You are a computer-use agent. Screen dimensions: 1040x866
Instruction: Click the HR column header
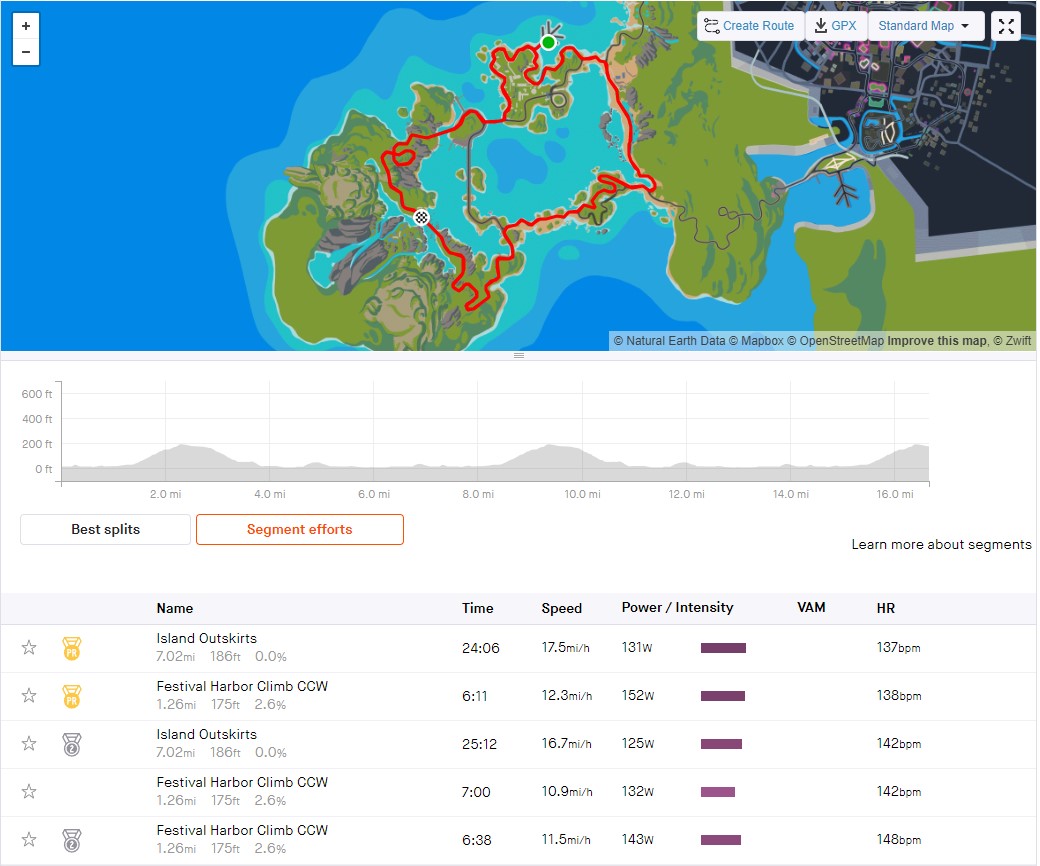887,609
